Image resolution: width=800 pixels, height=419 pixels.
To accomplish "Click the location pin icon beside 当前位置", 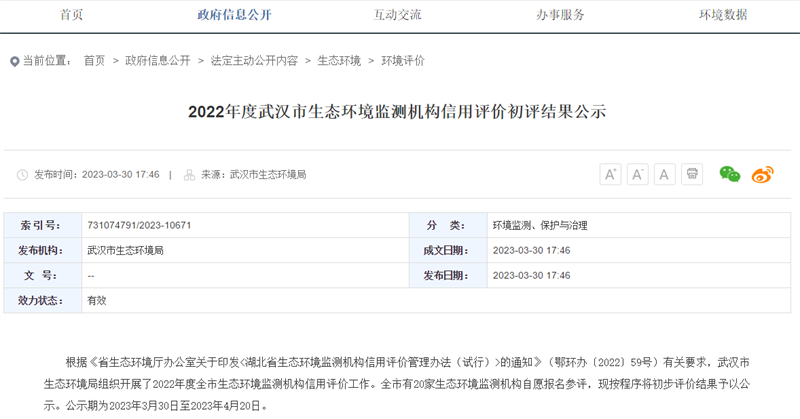I will pyautogui.click(x=14, y=62).
